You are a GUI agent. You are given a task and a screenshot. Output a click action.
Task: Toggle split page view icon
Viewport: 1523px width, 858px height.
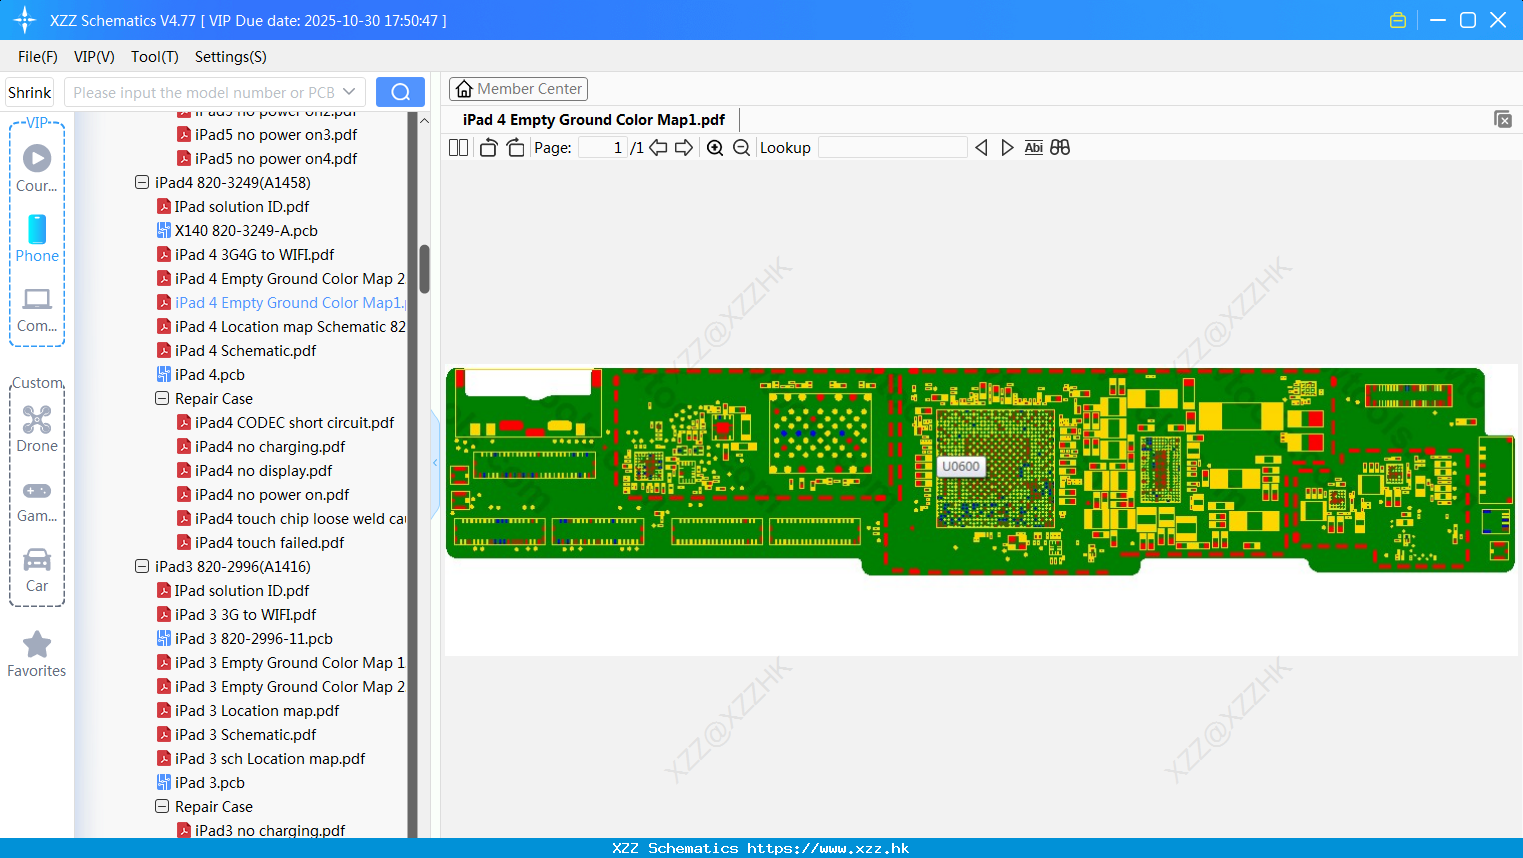pyautogui.click(x=458, y=148)
